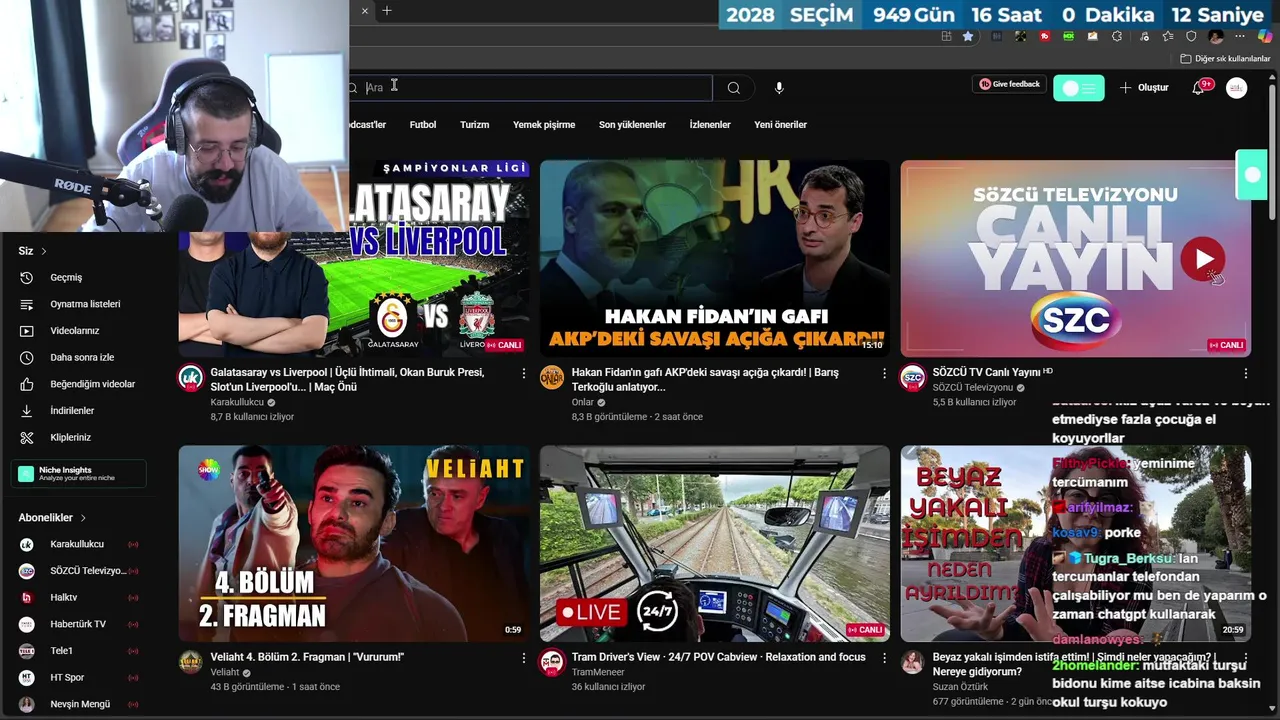Viewport: 1280px width, 720px height.
Task: Open Habertürk TV subscription in sidebar
Action: point(78,624)
